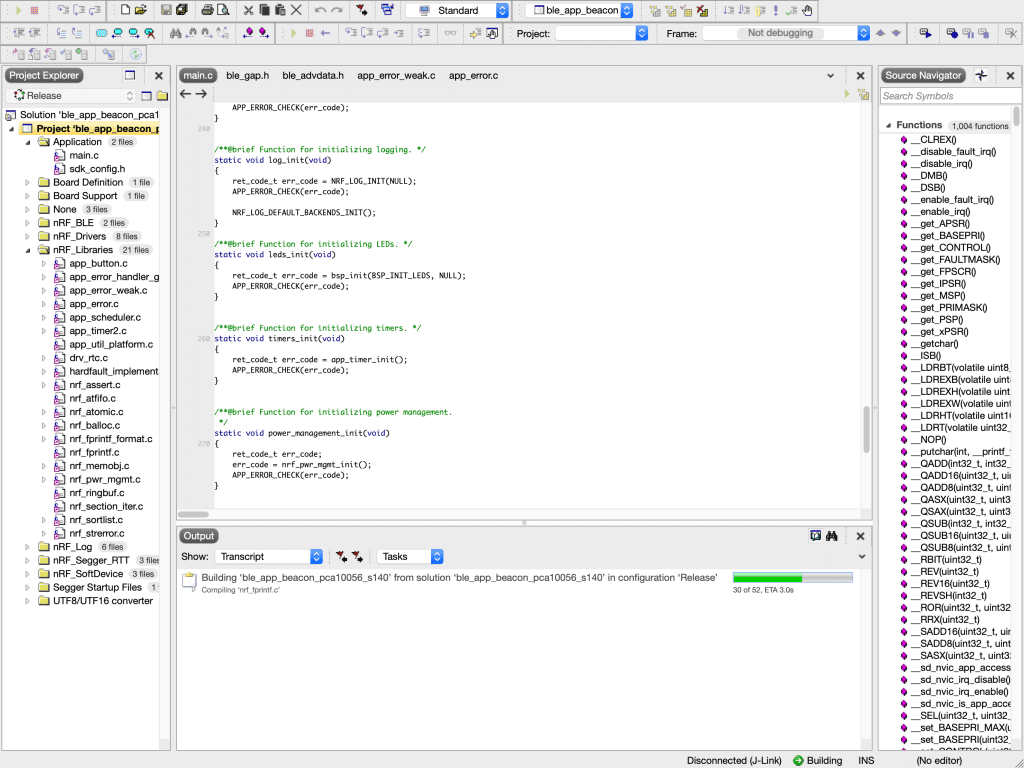
Task: Click the editor horizontal scrollbar
Action: click(193, 515)
